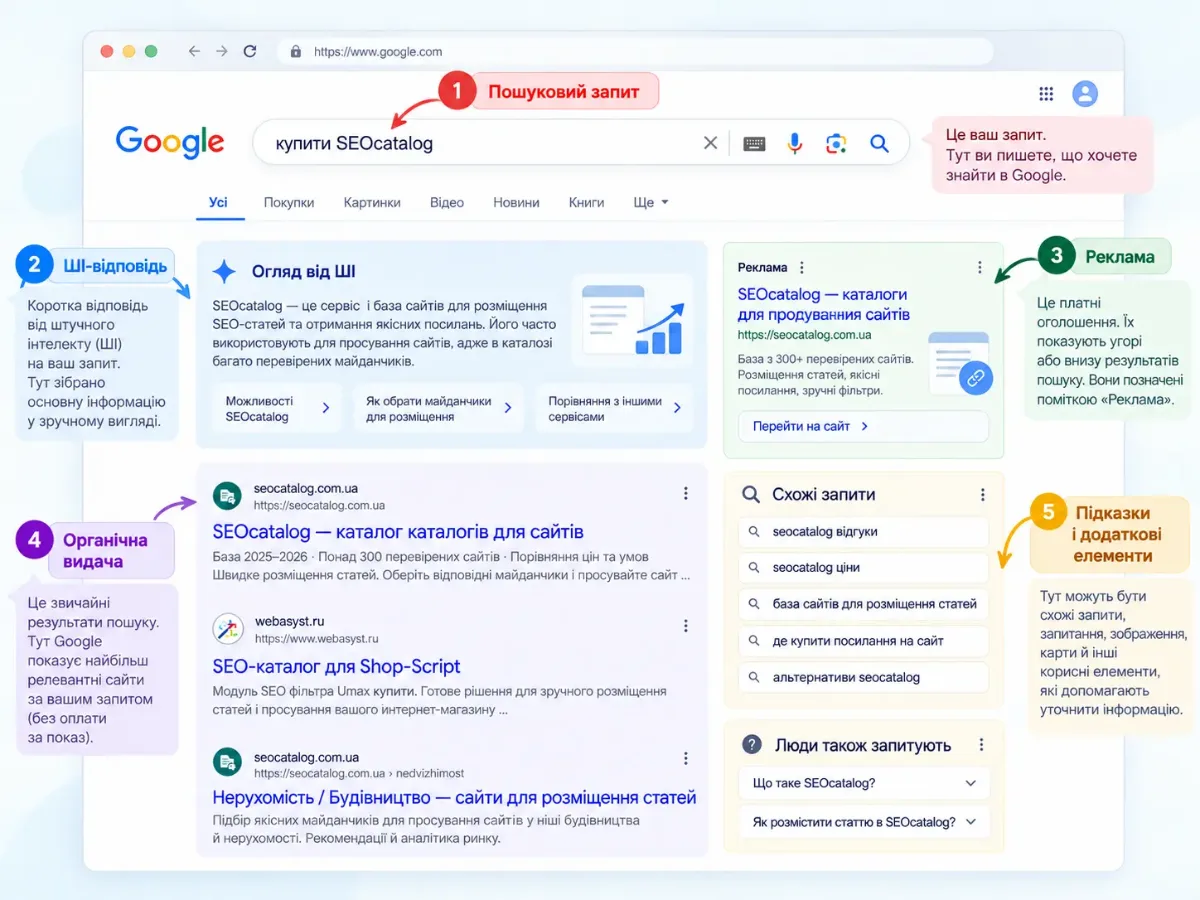Select suggestion альтернативи seocatalog
This screenshot has width=1200, height=900.
(x=864, y=677)
